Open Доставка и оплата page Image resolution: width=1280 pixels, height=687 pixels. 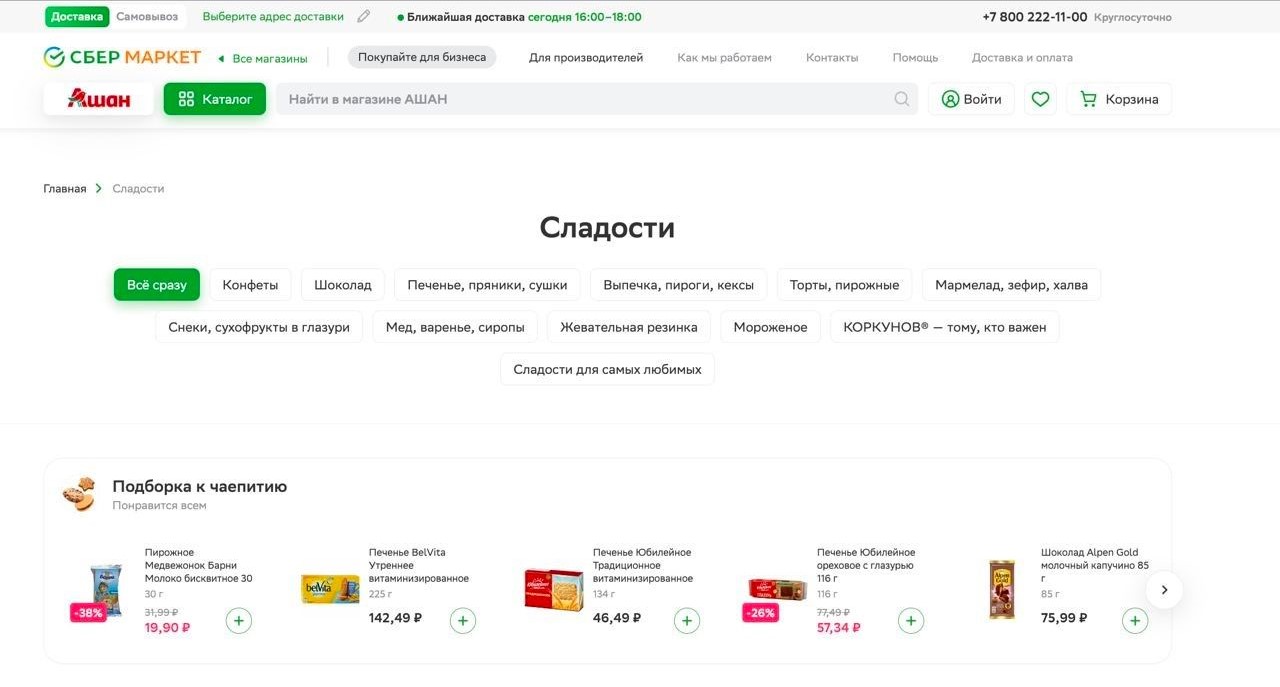click(1022, 58)
